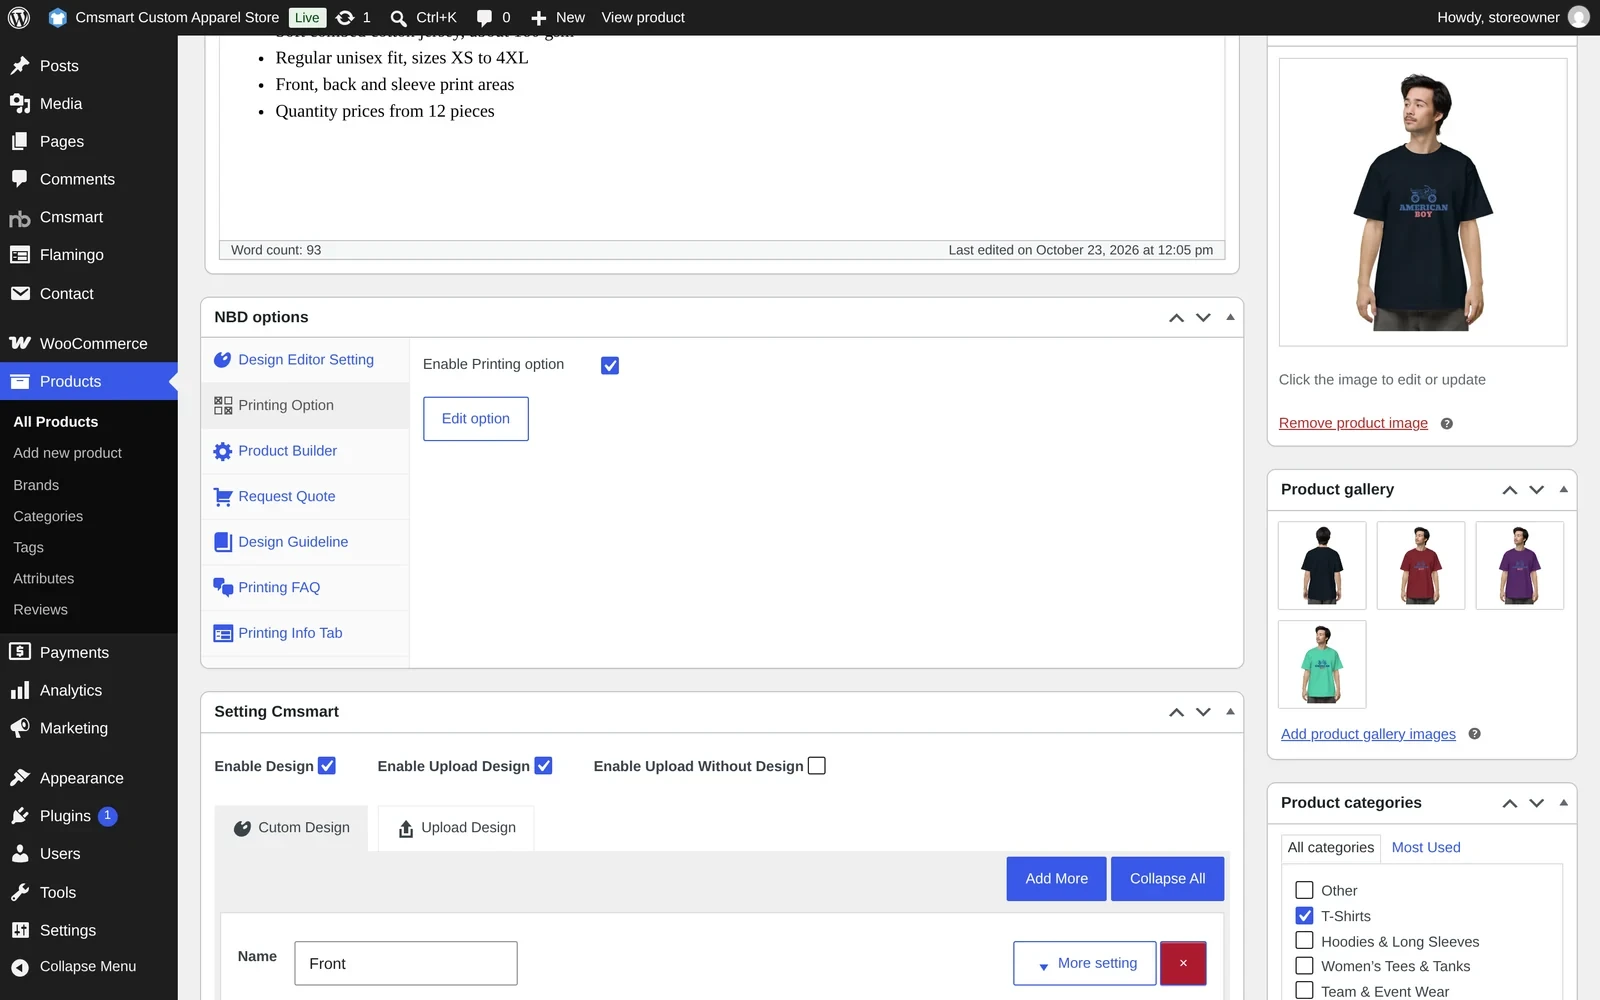Collapse the Setting Cmsmart panel toggle arrow
Screen dimensions: 1600x1000
[x=1230, y=712]
